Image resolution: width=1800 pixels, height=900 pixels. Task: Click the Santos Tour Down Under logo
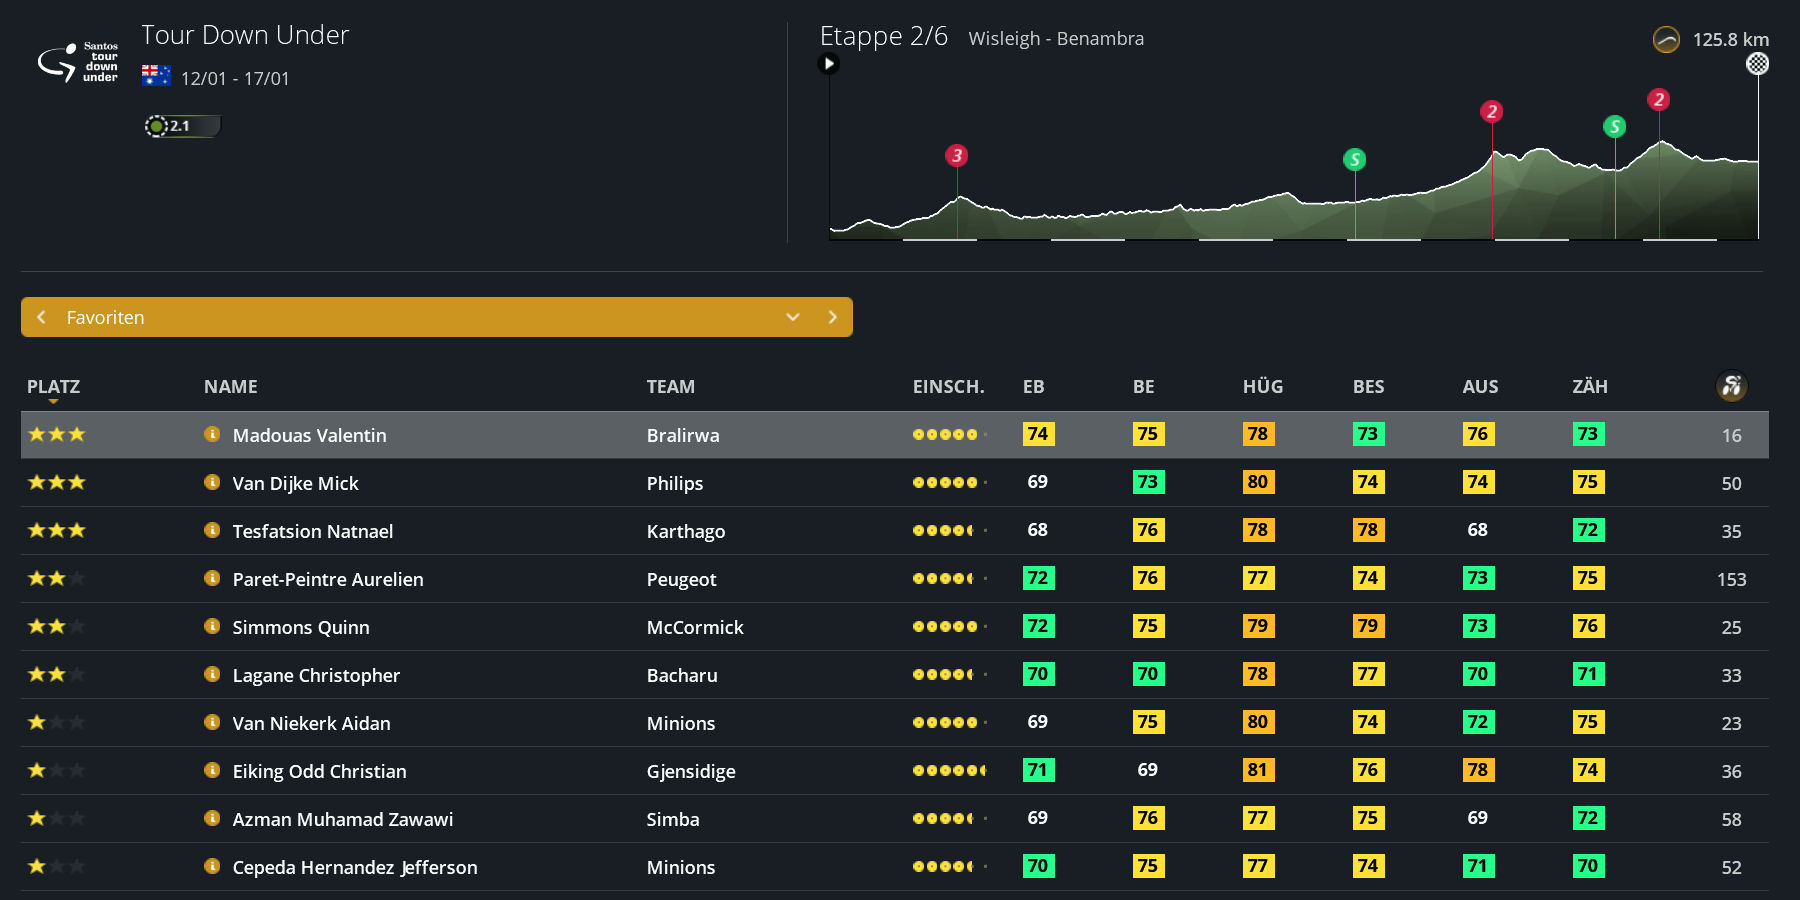click(78, 62)
